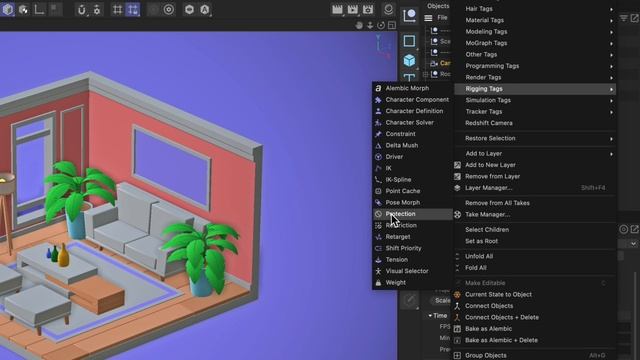
Task: Expand the Material Tags submenu
Action: [x=535, y=20]
